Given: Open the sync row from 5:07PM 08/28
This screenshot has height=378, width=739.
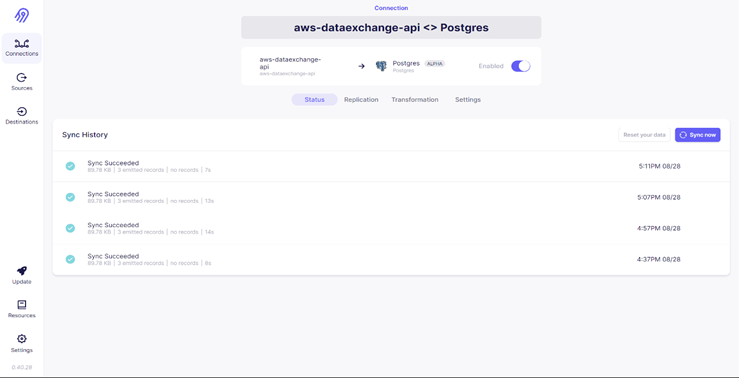Looking at the screenshot, I should 391,197.
